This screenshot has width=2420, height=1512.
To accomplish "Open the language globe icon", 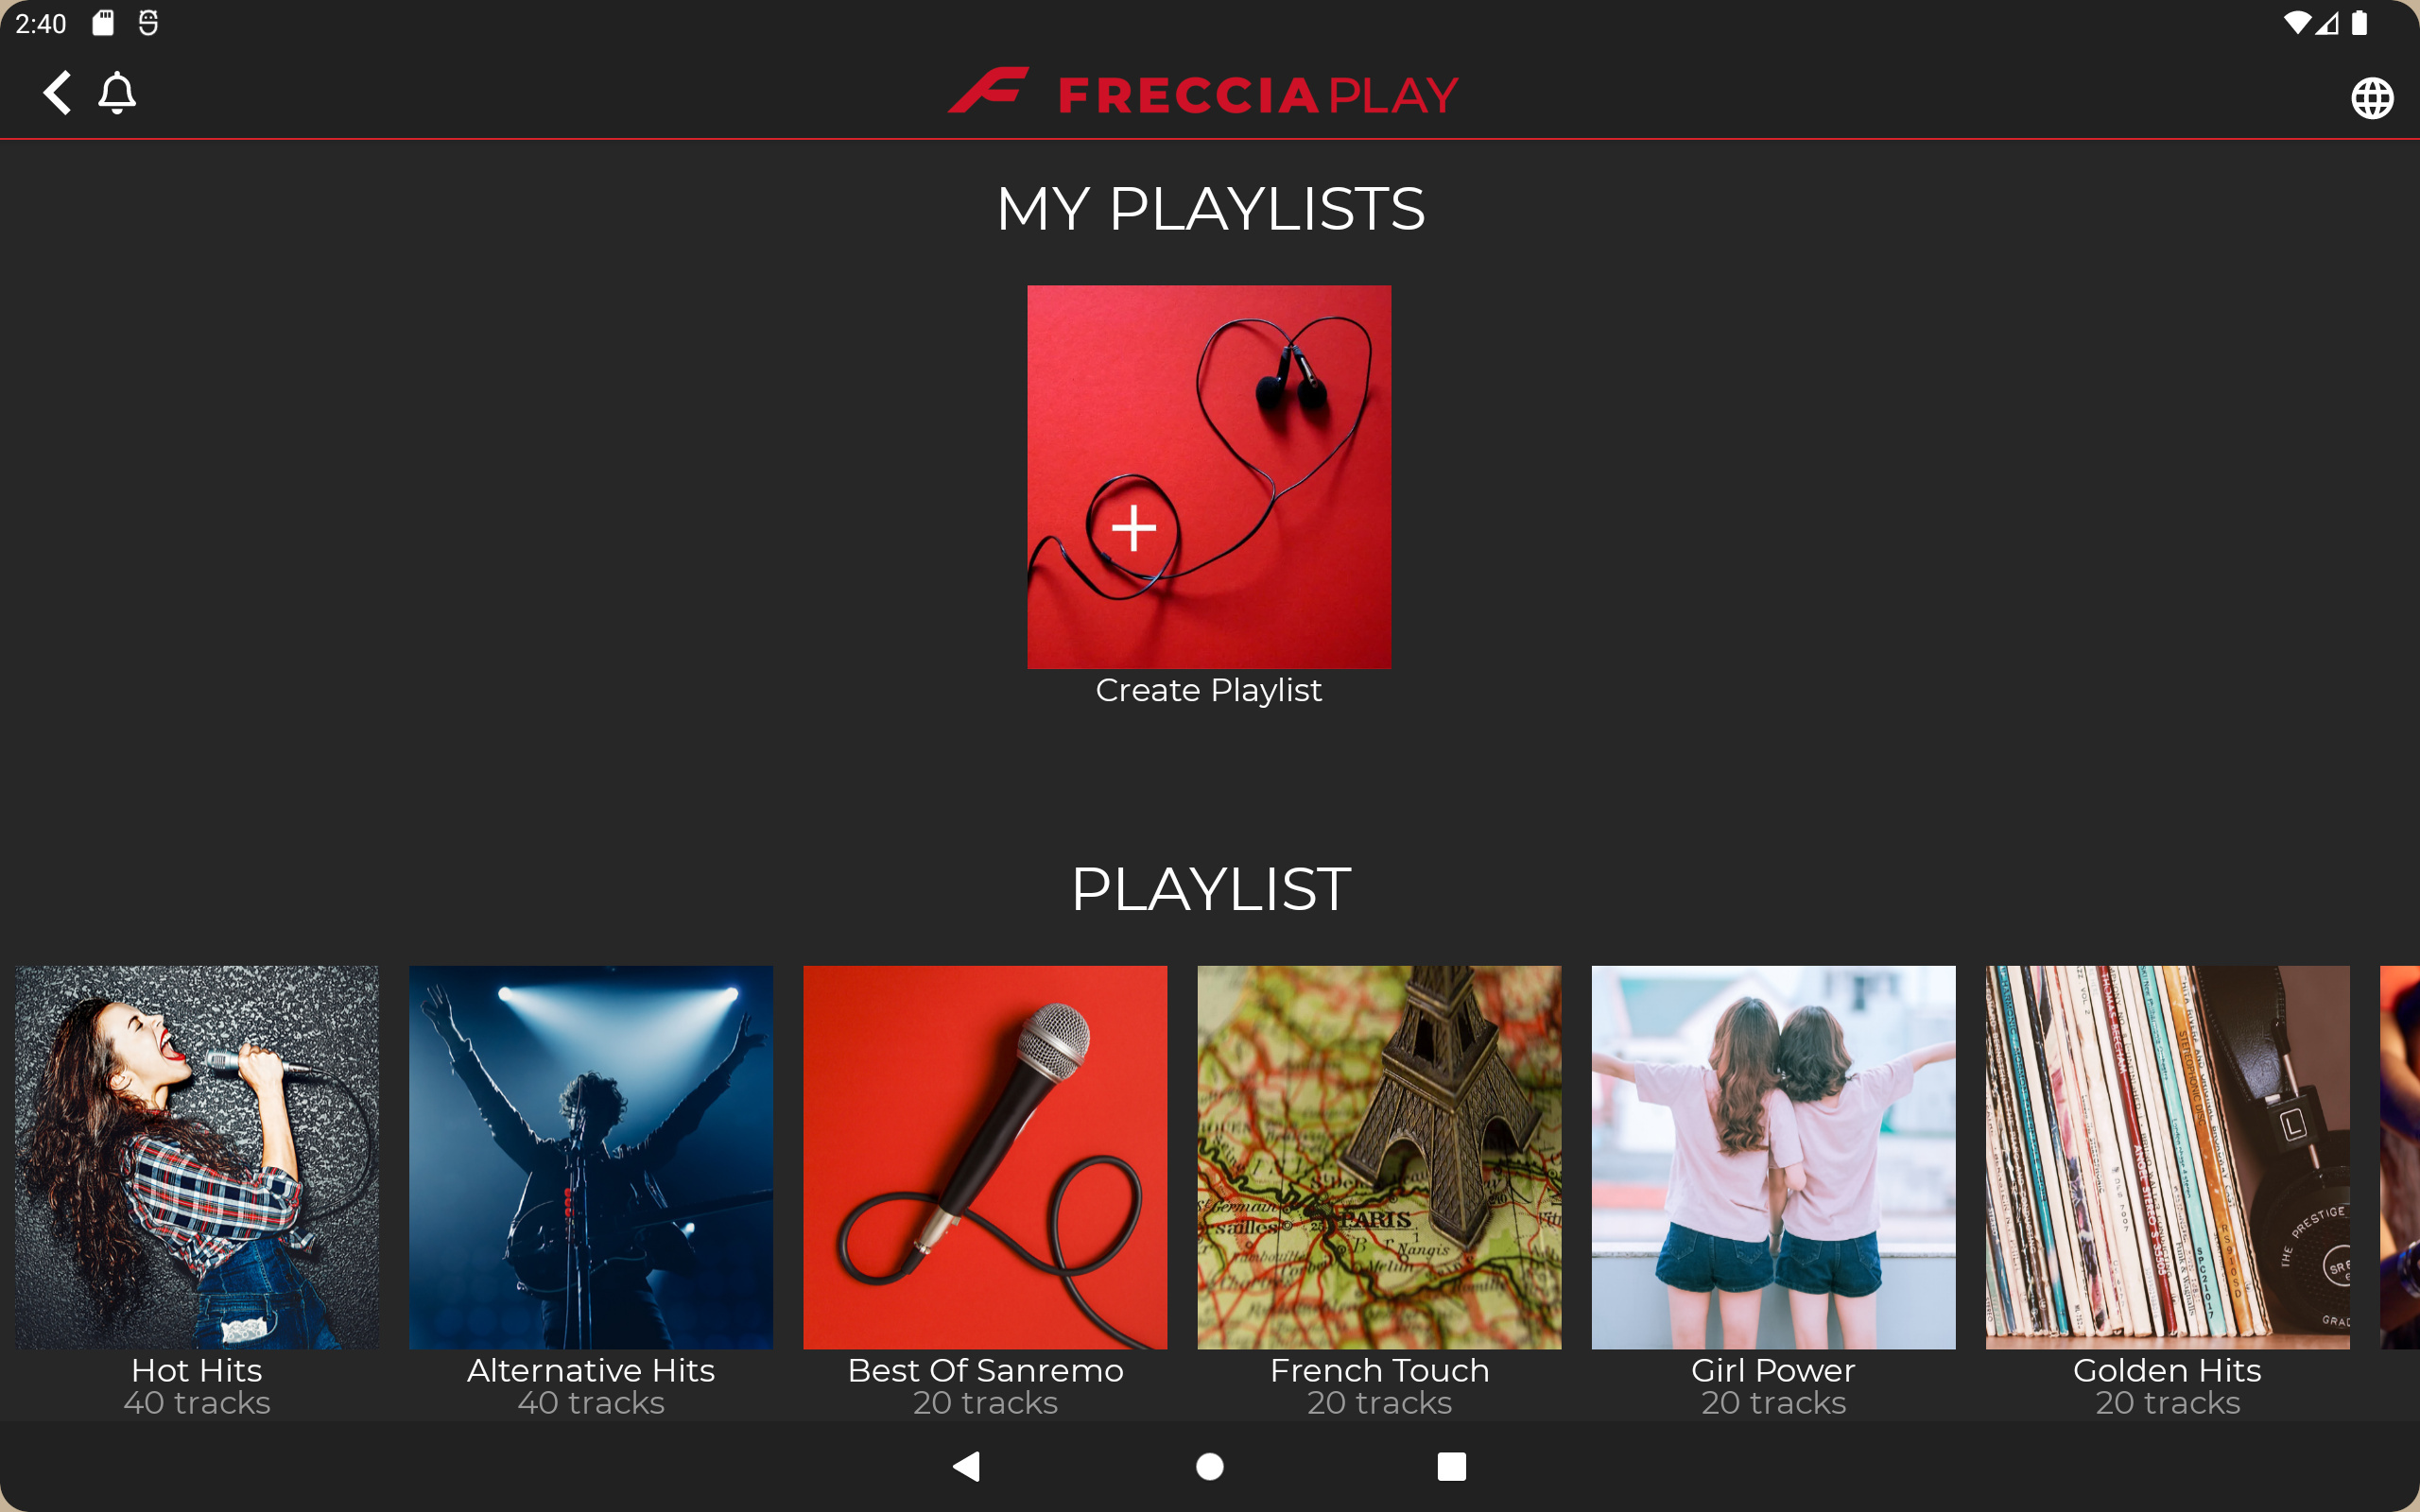I will coord(2372,98).
